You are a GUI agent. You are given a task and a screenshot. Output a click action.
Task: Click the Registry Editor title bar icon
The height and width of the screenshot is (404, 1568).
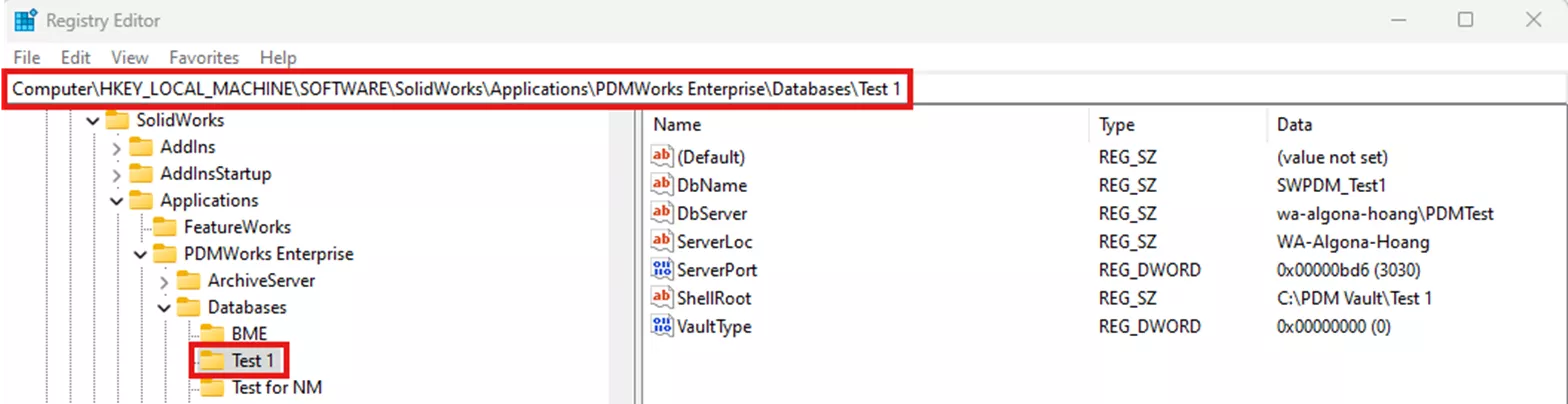tap(26, 20)
